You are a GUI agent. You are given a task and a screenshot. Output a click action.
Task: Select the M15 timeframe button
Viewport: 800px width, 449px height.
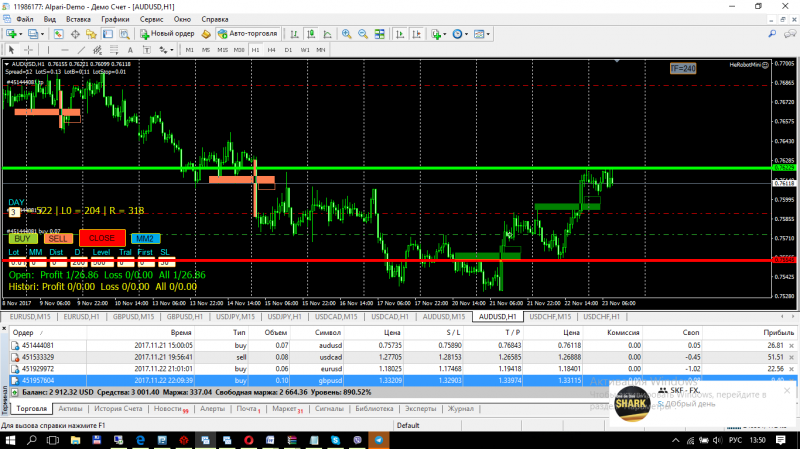pyautogui.click(x=223, y=48)
